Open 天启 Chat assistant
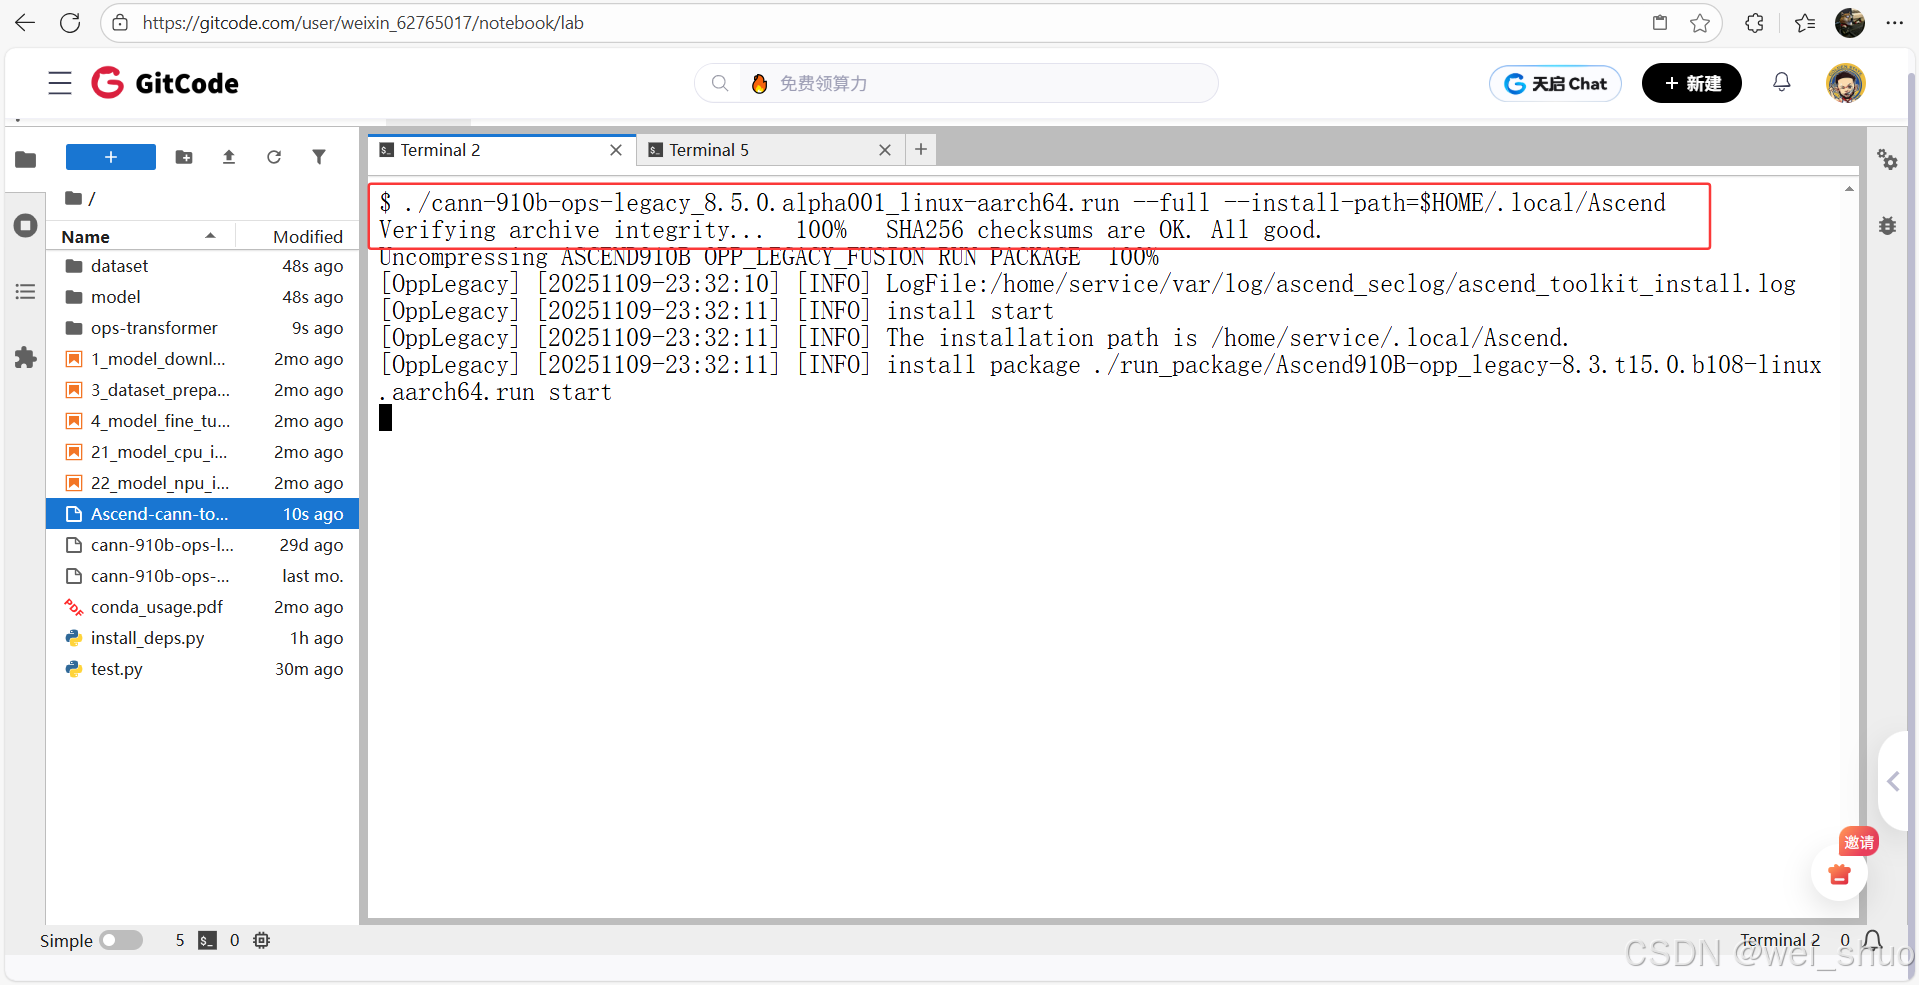The height and width of the screenshot is (985, 1919). 1555,84
